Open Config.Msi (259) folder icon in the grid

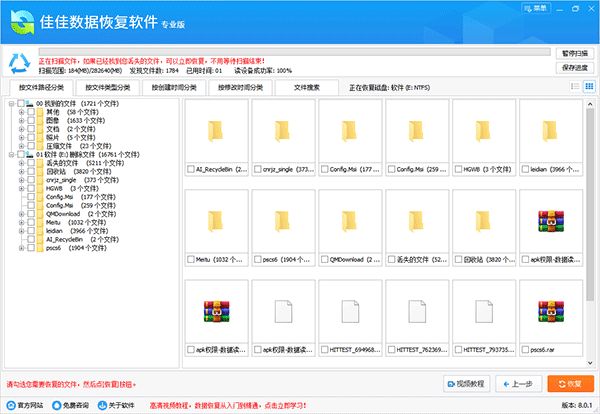[416, 131]
